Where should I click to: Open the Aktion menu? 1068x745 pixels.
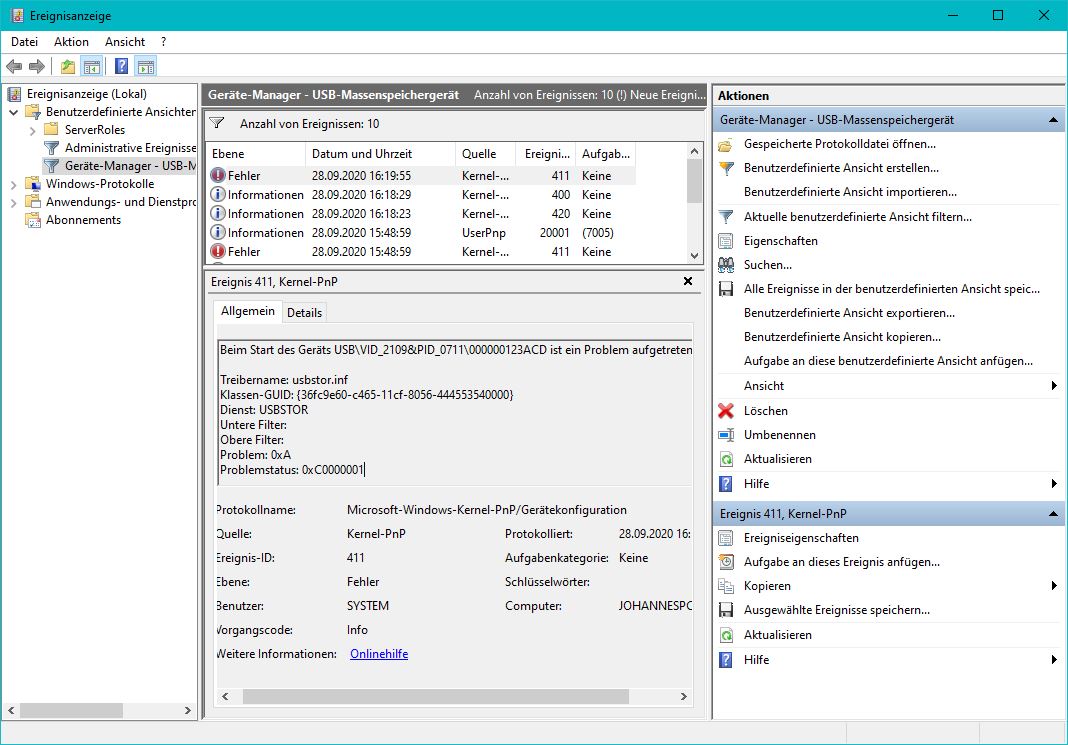point(72,42)
